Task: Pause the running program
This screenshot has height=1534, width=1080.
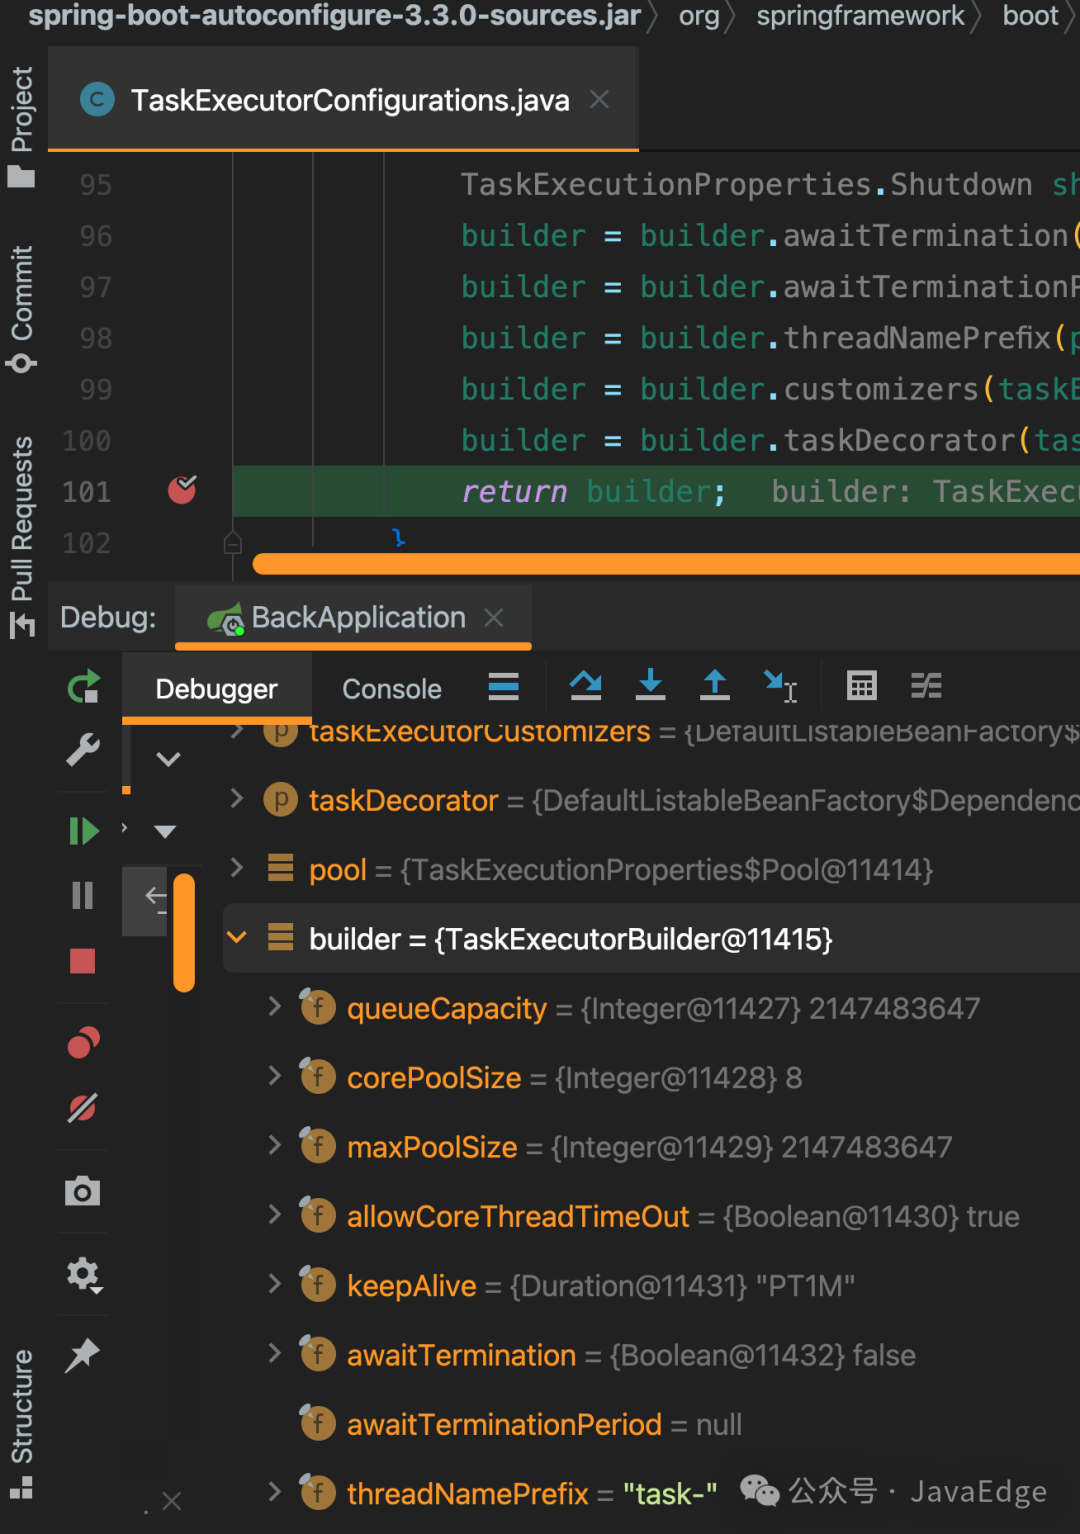Action: 83,895
